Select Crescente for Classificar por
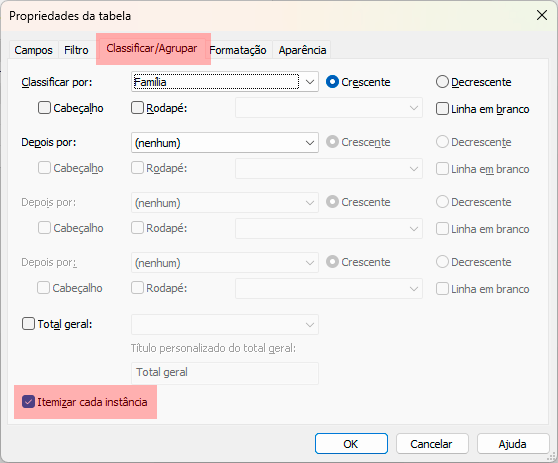 [358, 82]
